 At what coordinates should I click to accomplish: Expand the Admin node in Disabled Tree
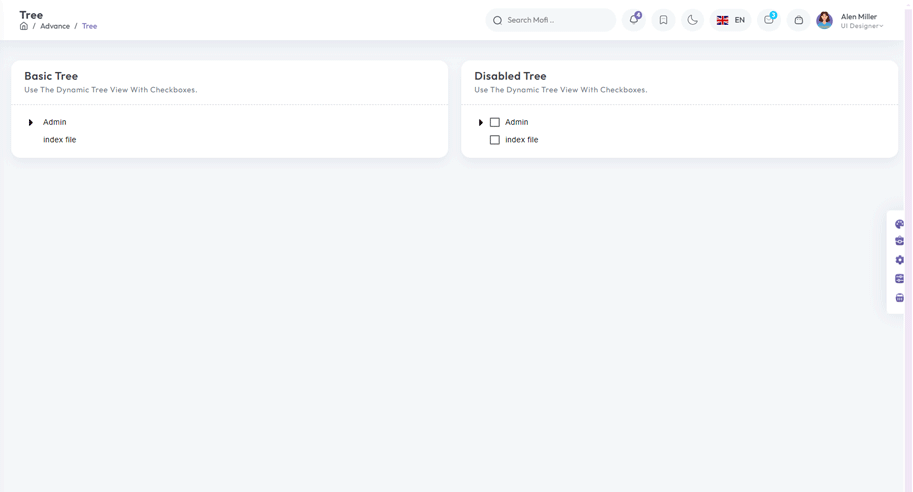[481, 123]
